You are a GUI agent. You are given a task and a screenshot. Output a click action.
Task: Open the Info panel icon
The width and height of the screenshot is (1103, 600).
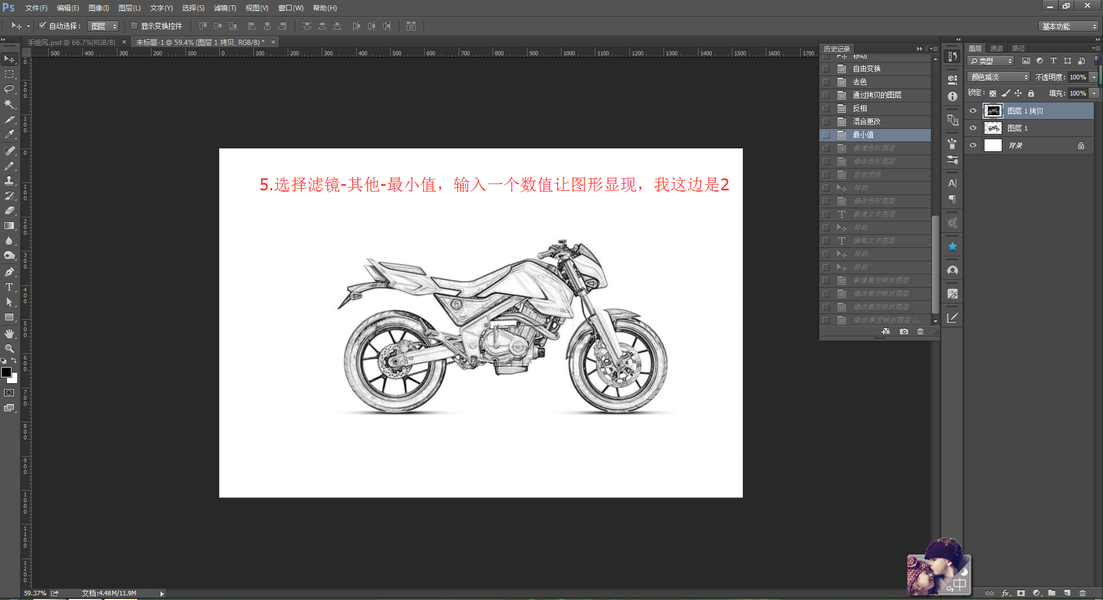click(952, 96)
